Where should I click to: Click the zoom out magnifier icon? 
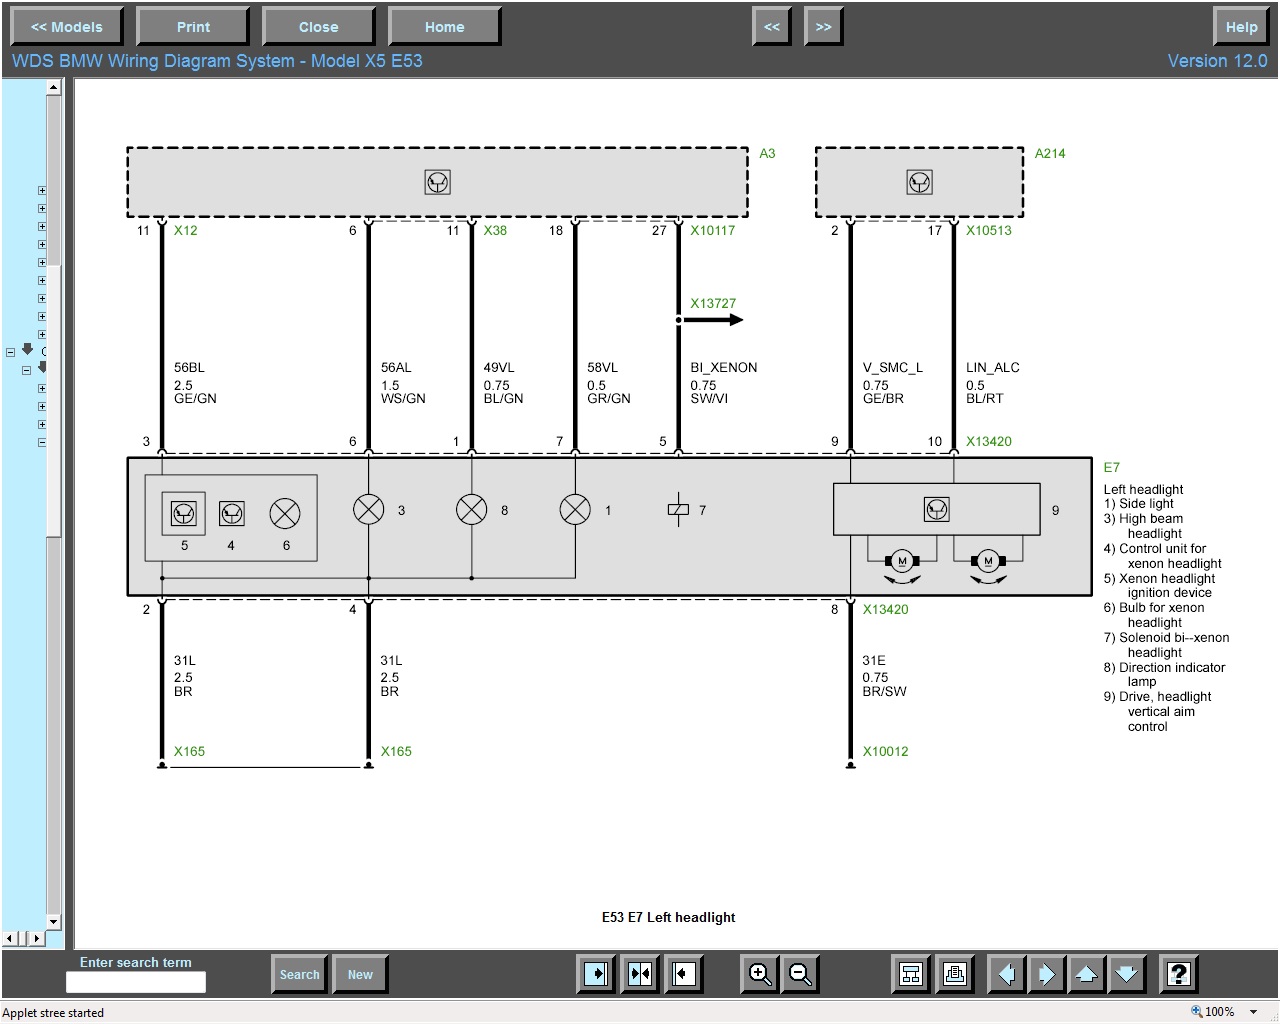click(800, 974)
